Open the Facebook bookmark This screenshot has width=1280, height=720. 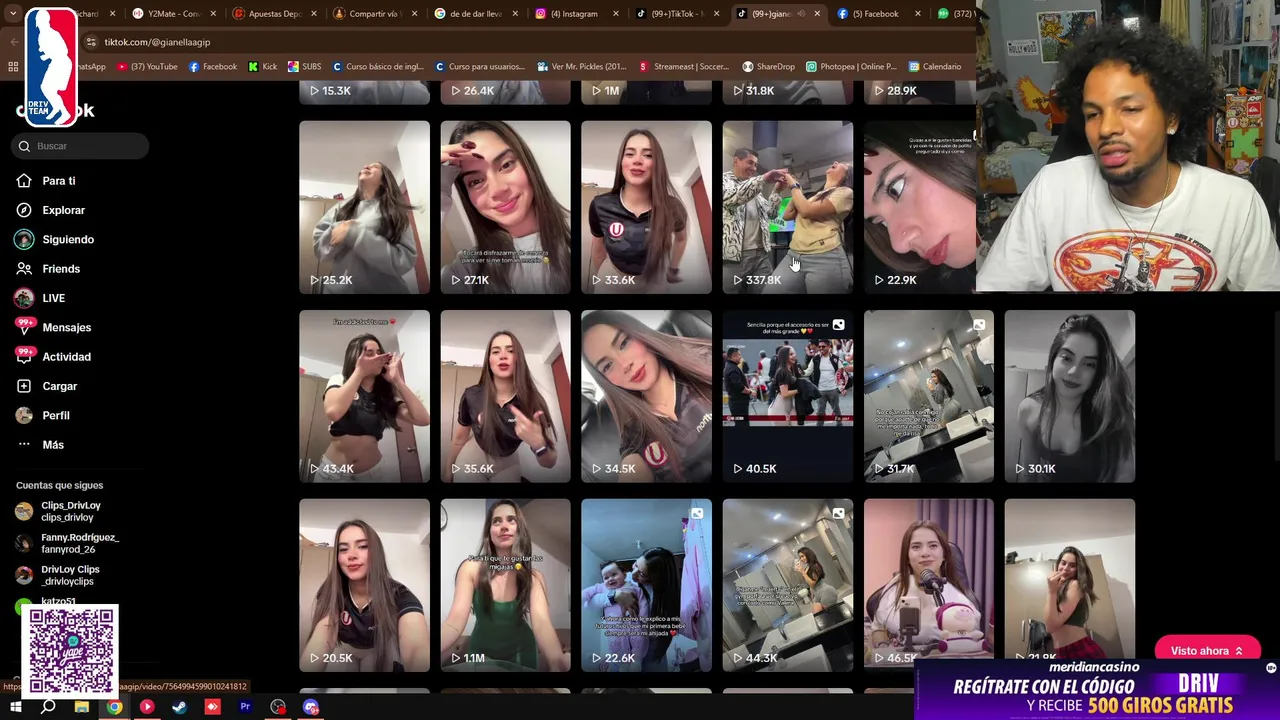pyautogui.click(x=213, y=67)
